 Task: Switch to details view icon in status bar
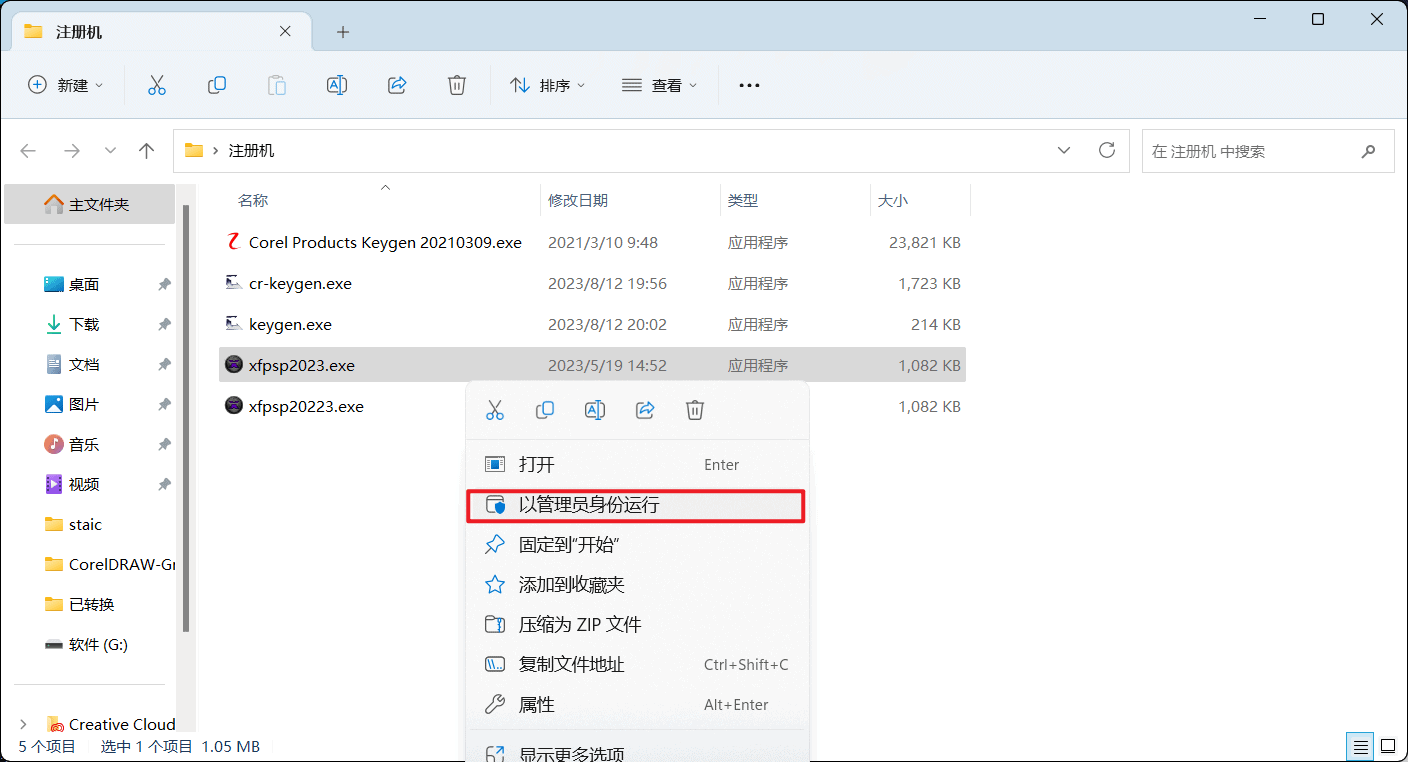1359,746
